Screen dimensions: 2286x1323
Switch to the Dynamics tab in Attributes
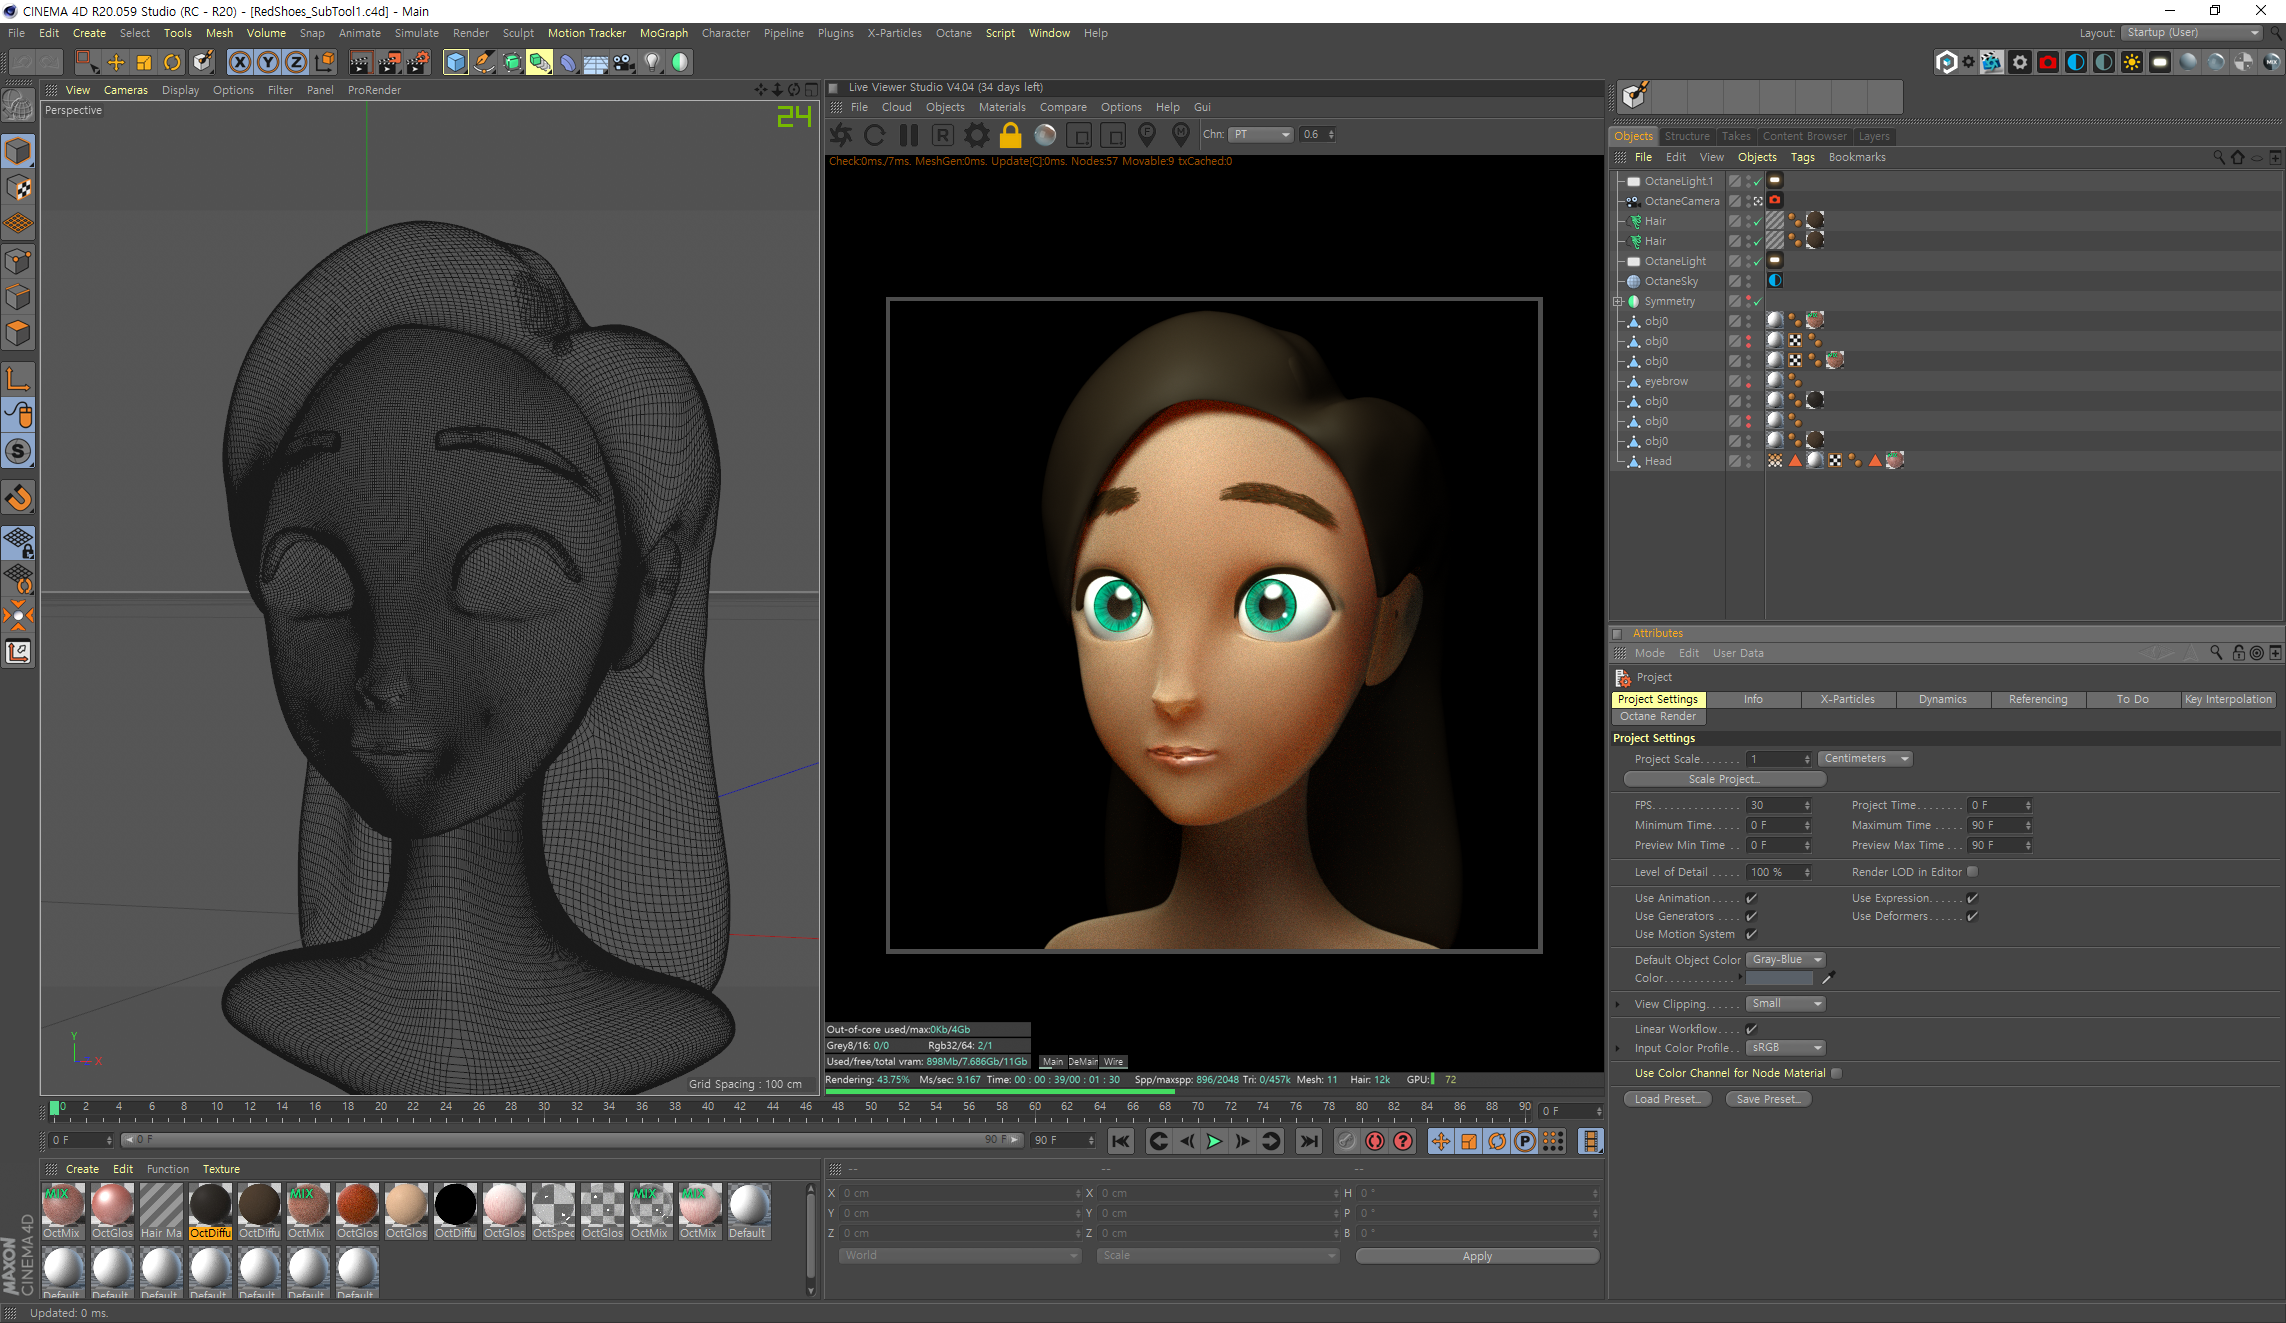pyautogui.click(x=1942, y=700)
